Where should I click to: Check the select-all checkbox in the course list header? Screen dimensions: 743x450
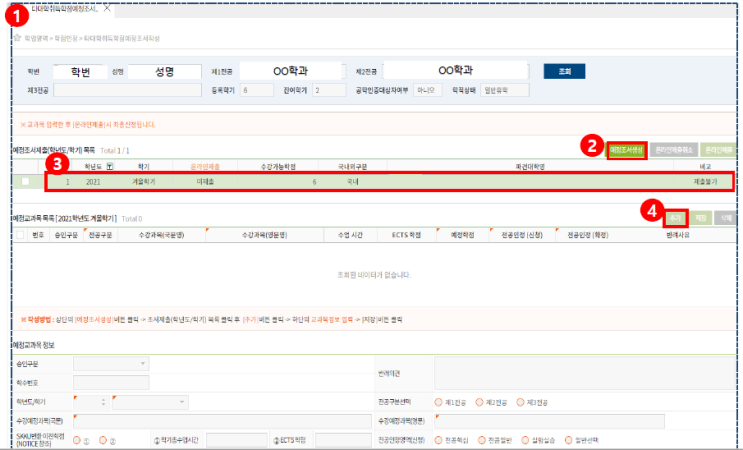[20, 235]
